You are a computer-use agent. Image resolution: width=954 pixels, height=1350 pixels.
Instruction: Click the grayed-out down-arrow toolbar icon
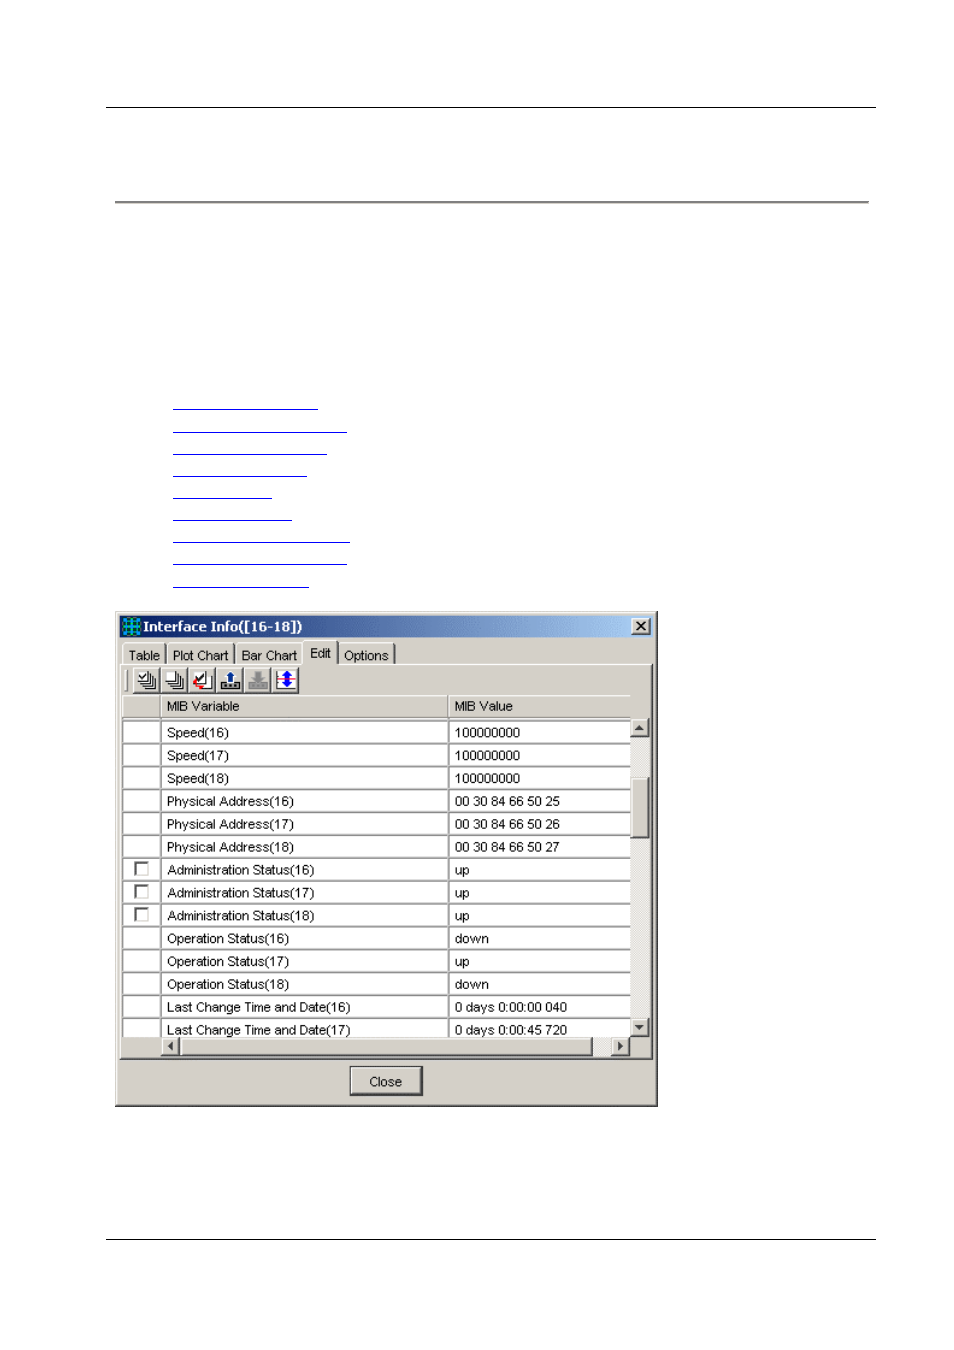(x=258, y=680)
